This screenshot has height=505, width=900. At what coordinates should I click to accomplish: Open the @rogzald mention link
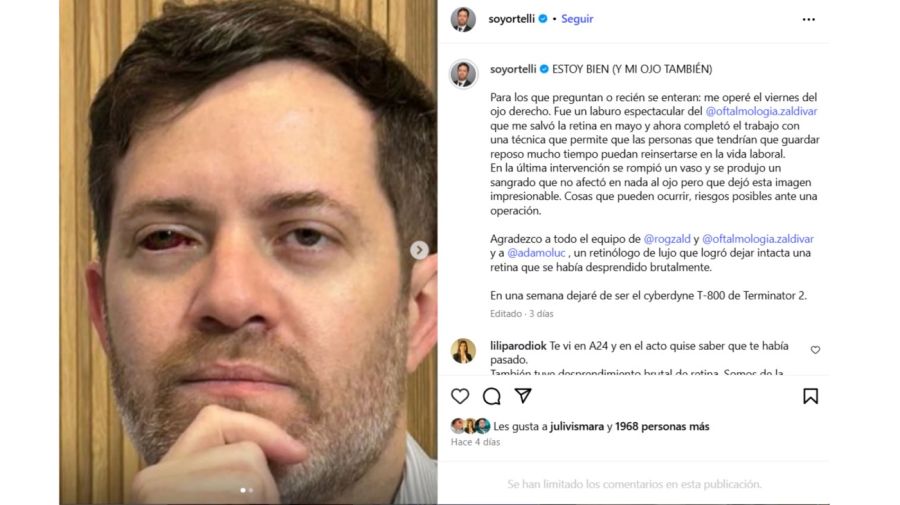(x=667, y=239)
